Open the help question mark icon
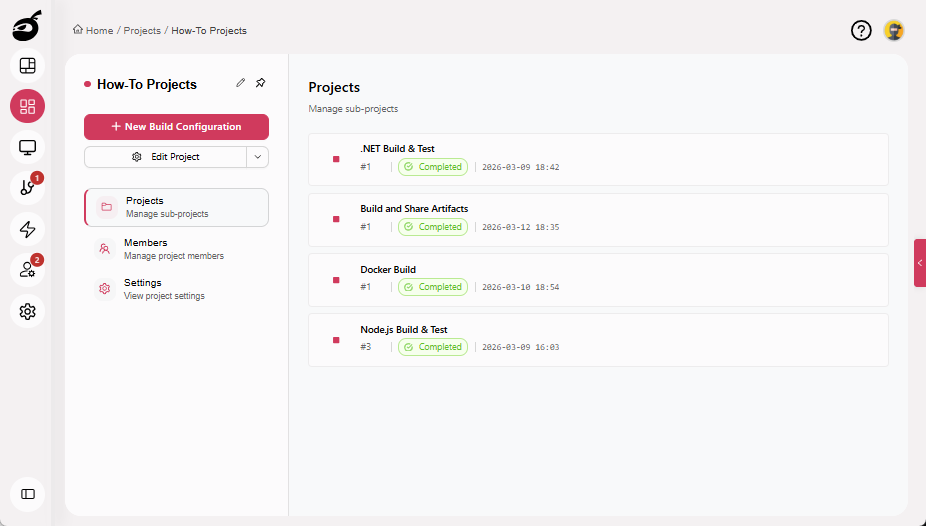This screenshot has height=526, width=926. pos(861,30)
